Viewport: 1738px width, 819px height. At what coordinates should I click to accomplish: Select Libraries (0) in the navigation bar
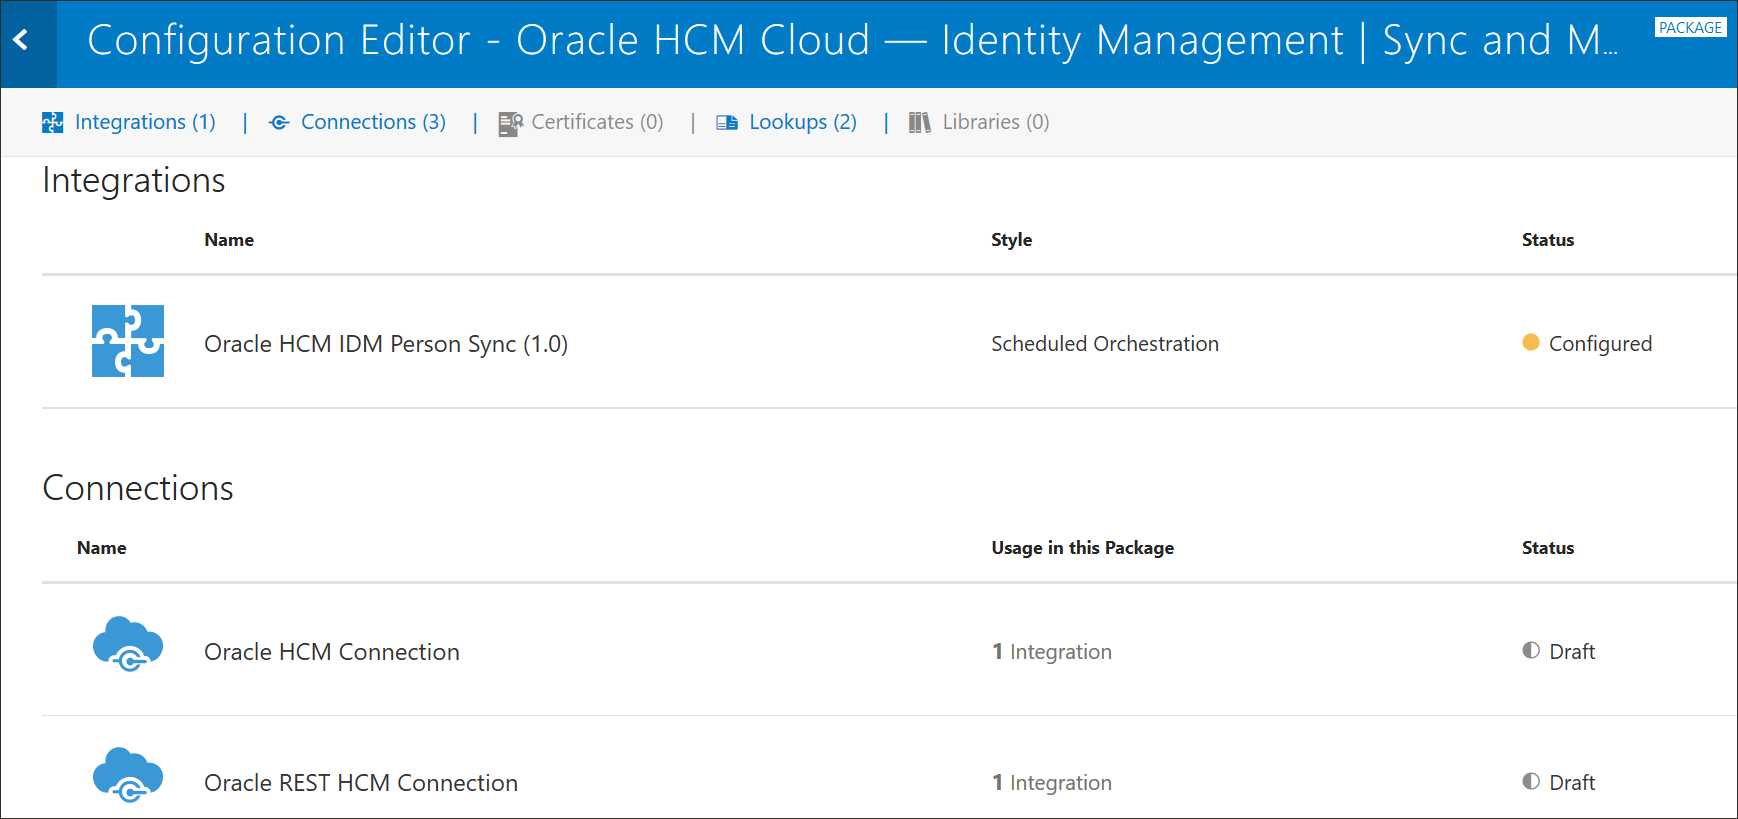click(x=995, y=122)
